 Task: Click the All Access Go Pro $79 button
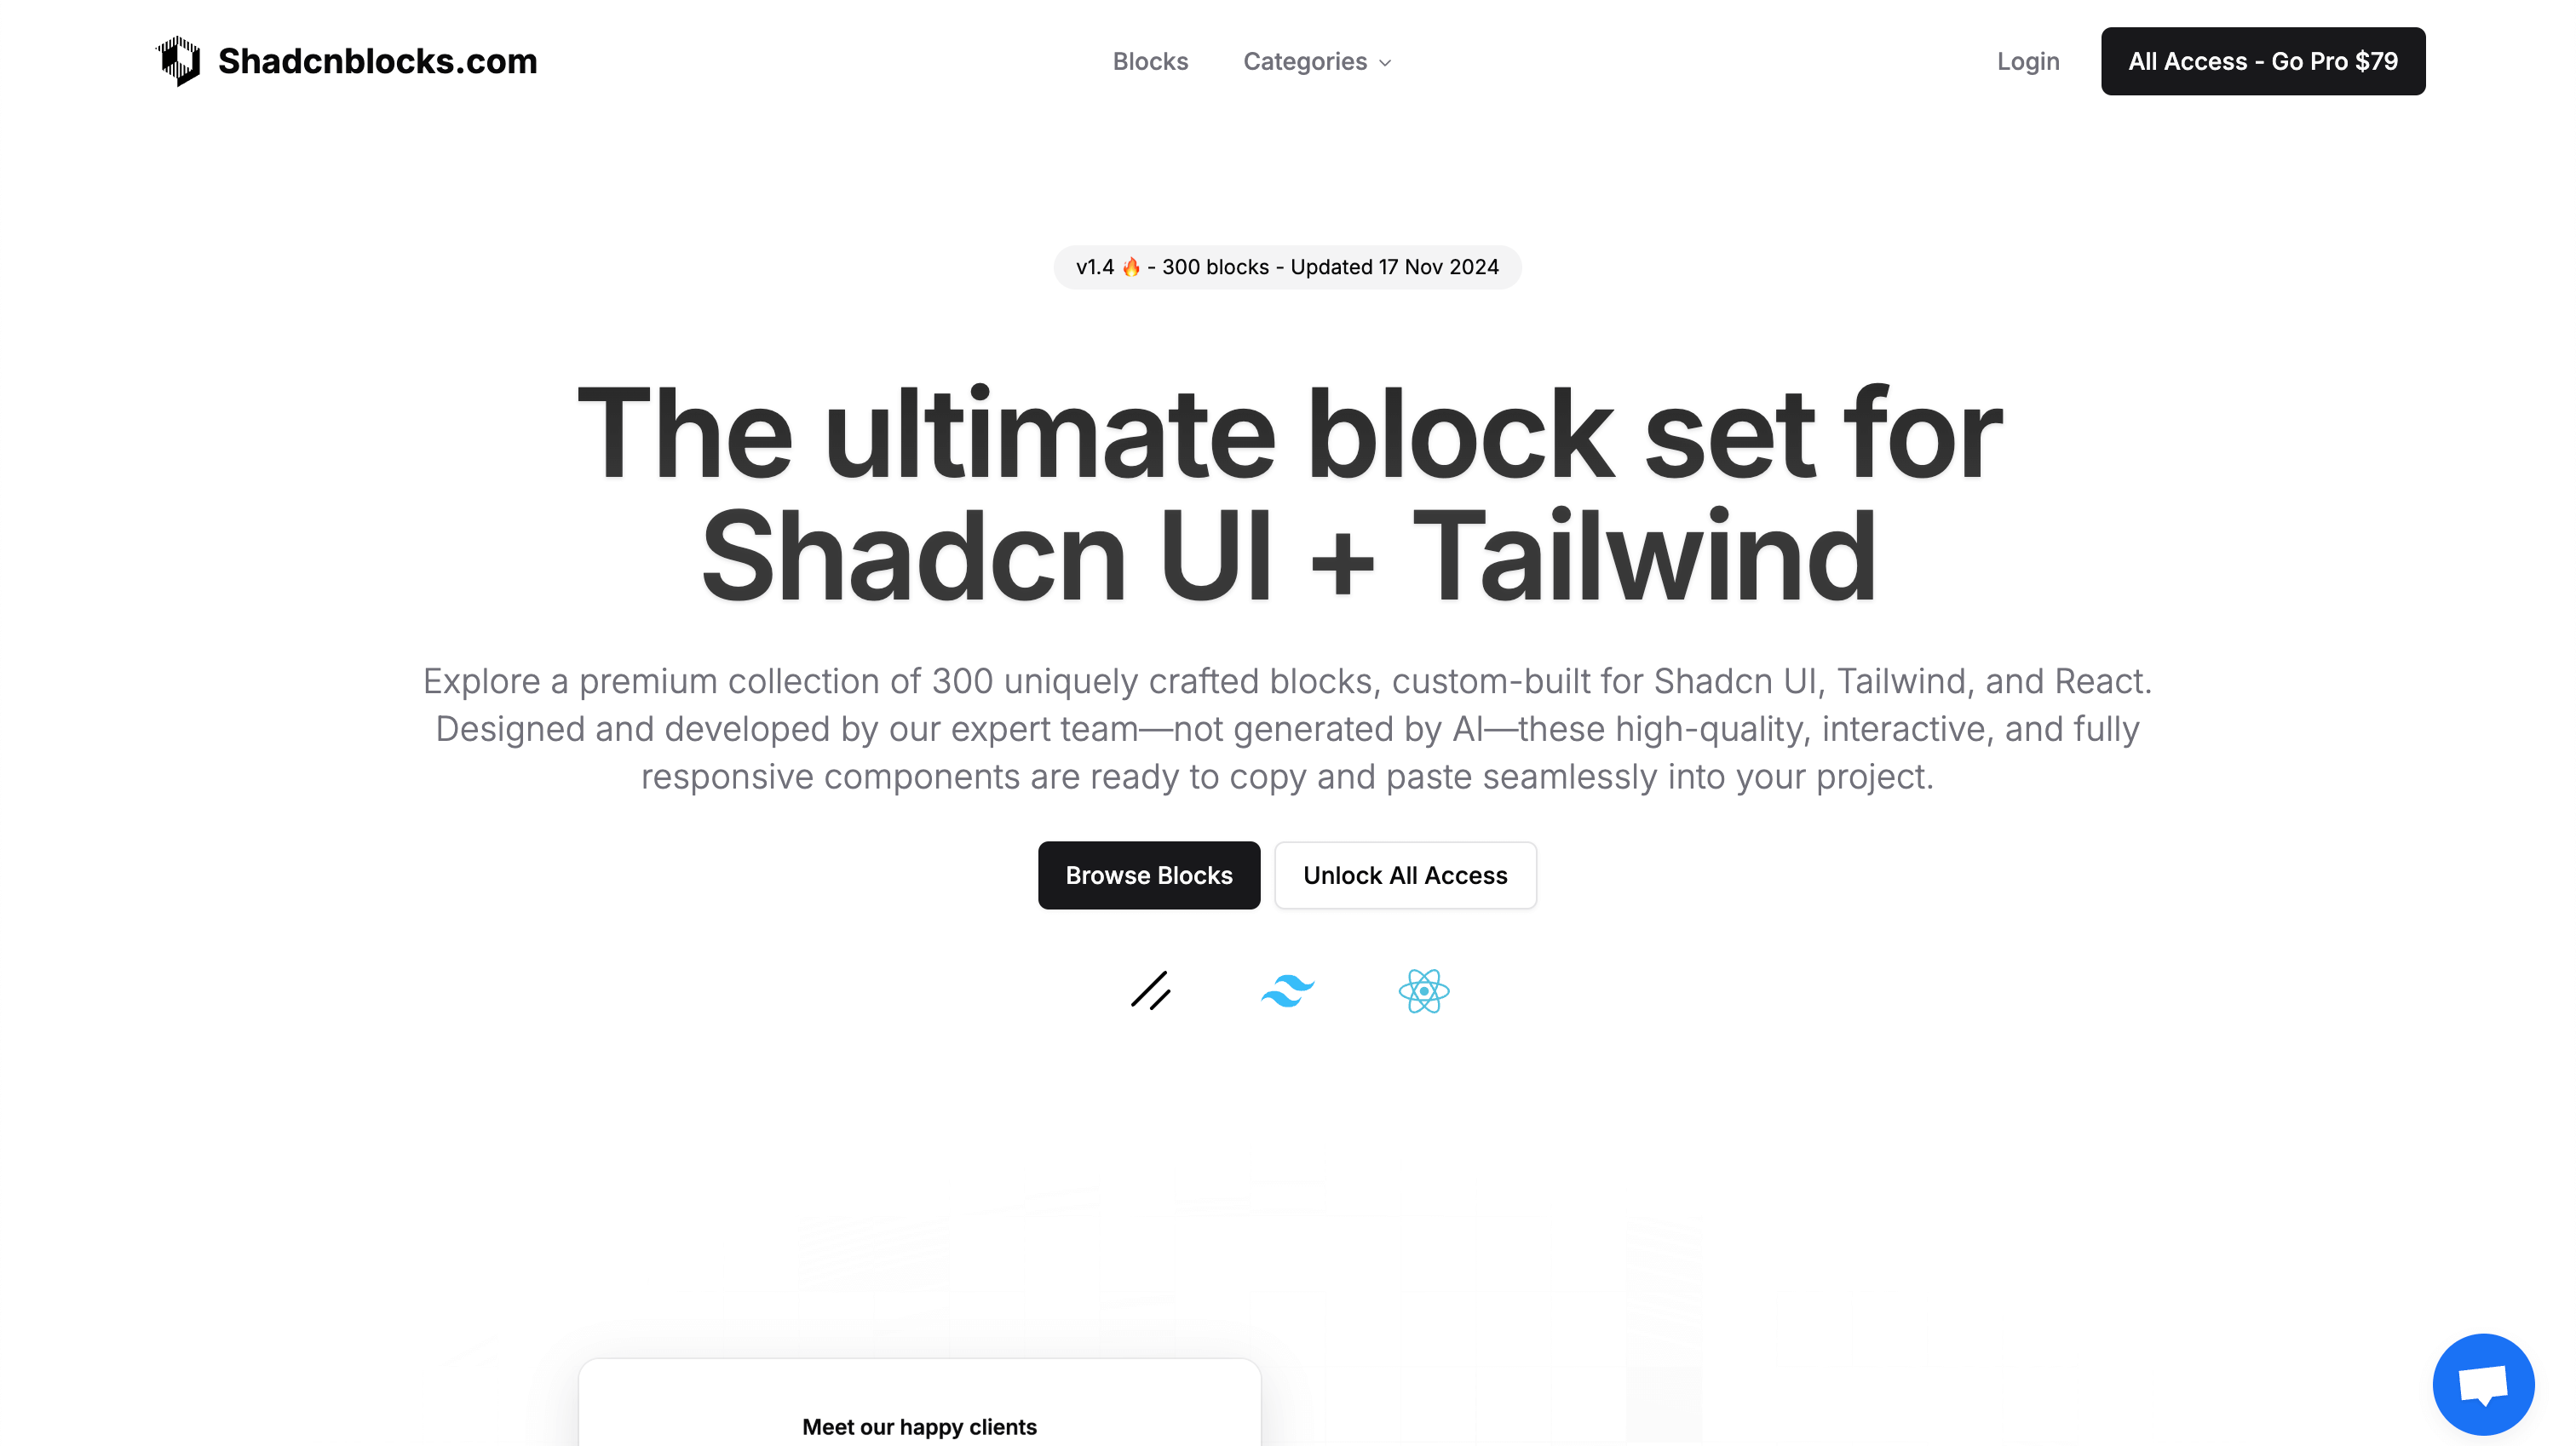pos(2263,60)
